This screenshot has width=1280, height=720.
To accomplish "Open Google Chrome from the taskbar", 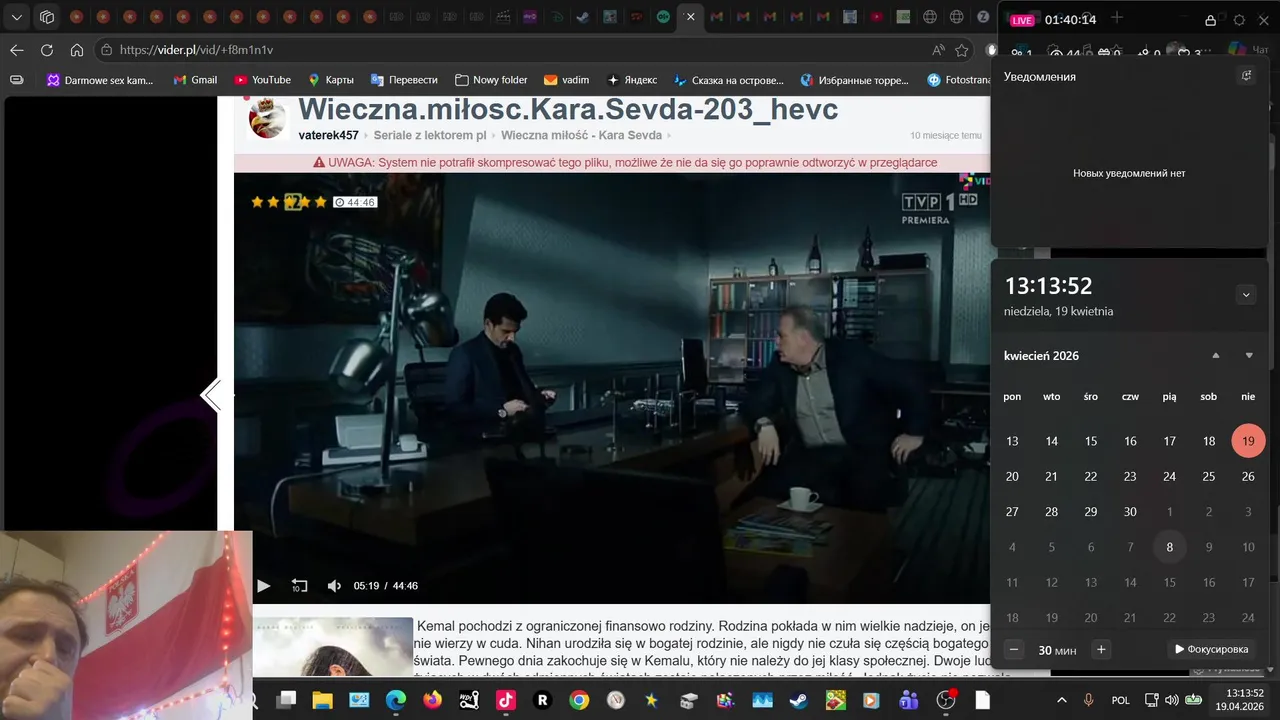I will (579, 700).
